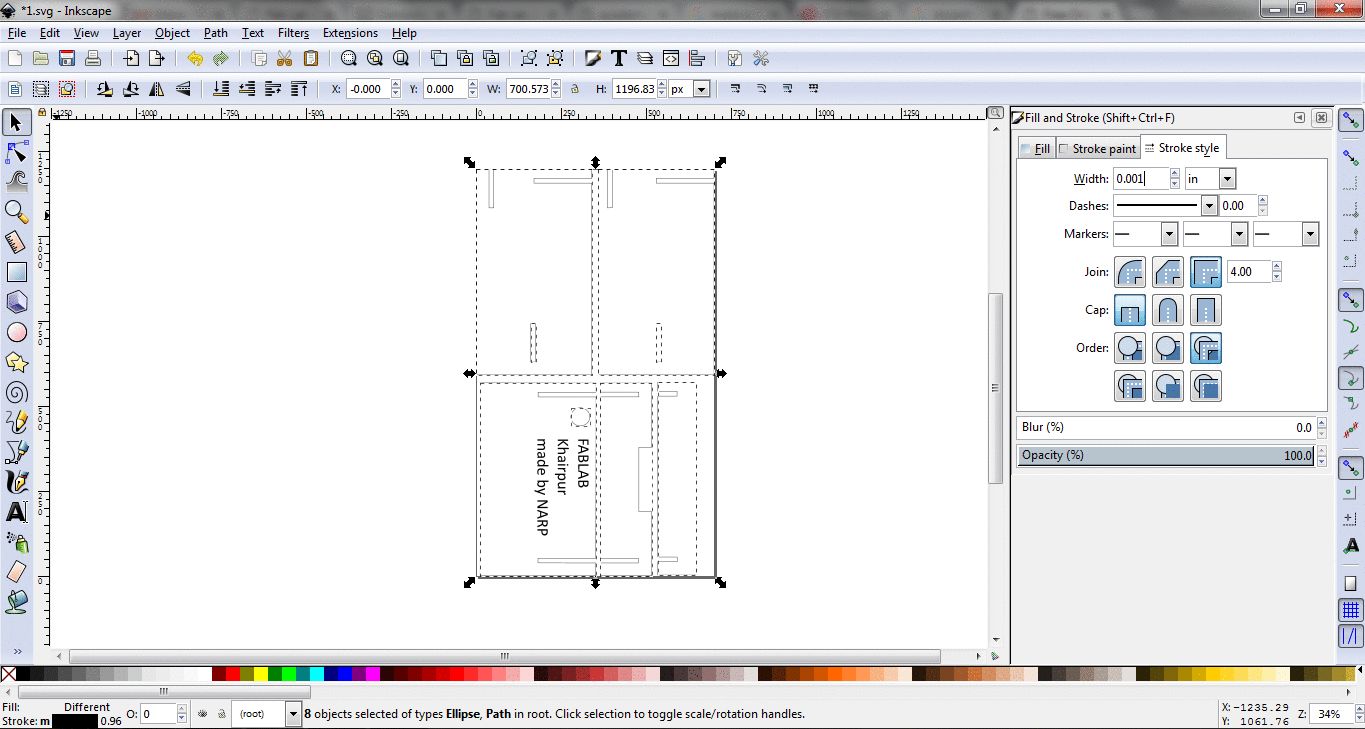The height and width of the screenshot is (729, 1365).
Task: Click the Undo arrow icon
Action: (x=194, y=58)
